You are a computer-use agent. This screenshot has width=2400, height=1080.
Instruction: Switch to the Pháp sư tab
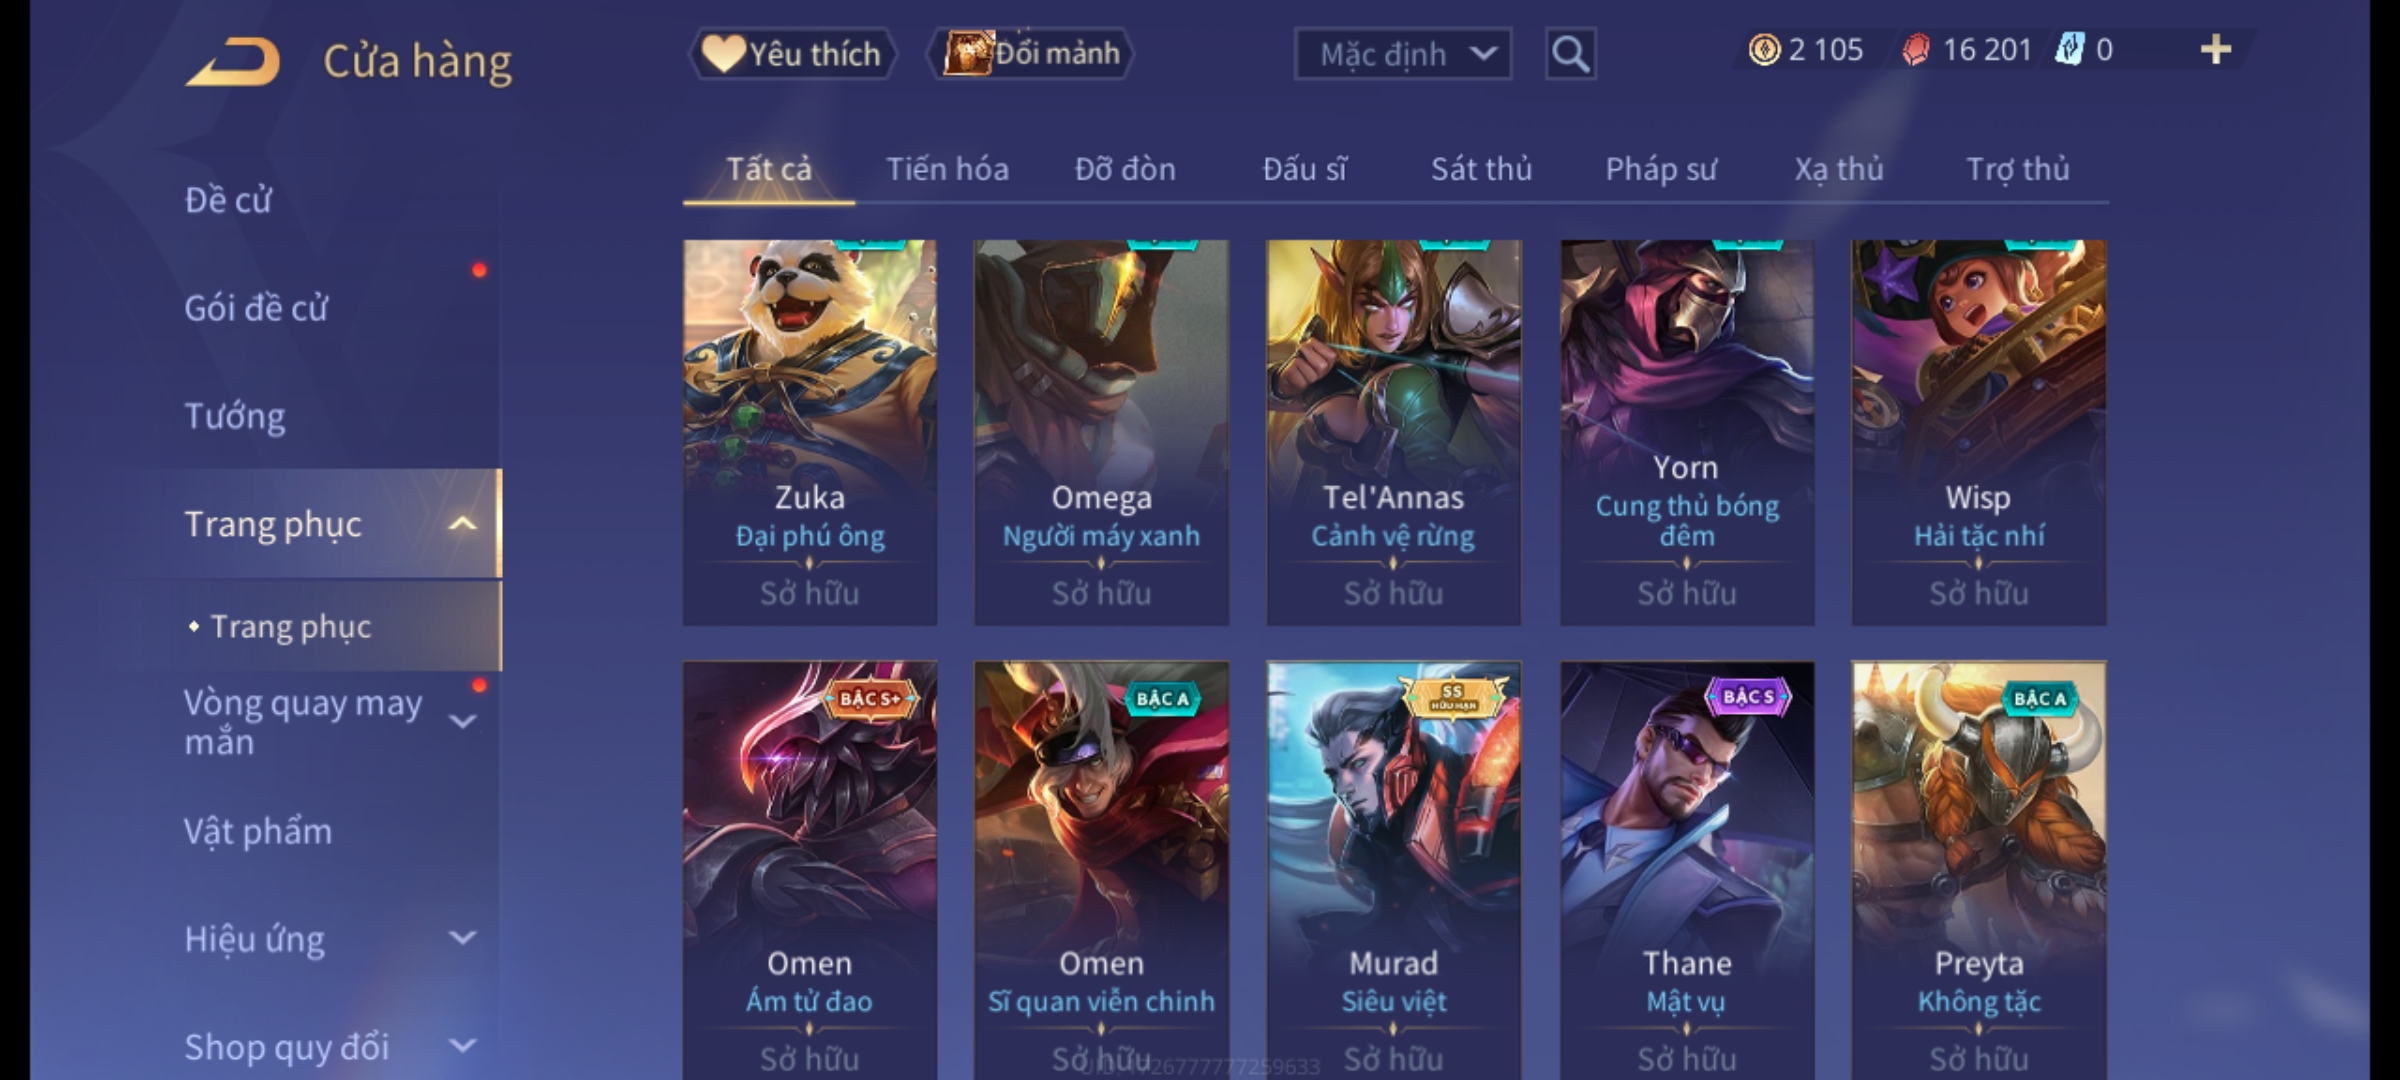pyautogui.click(x=1660, y=169)
